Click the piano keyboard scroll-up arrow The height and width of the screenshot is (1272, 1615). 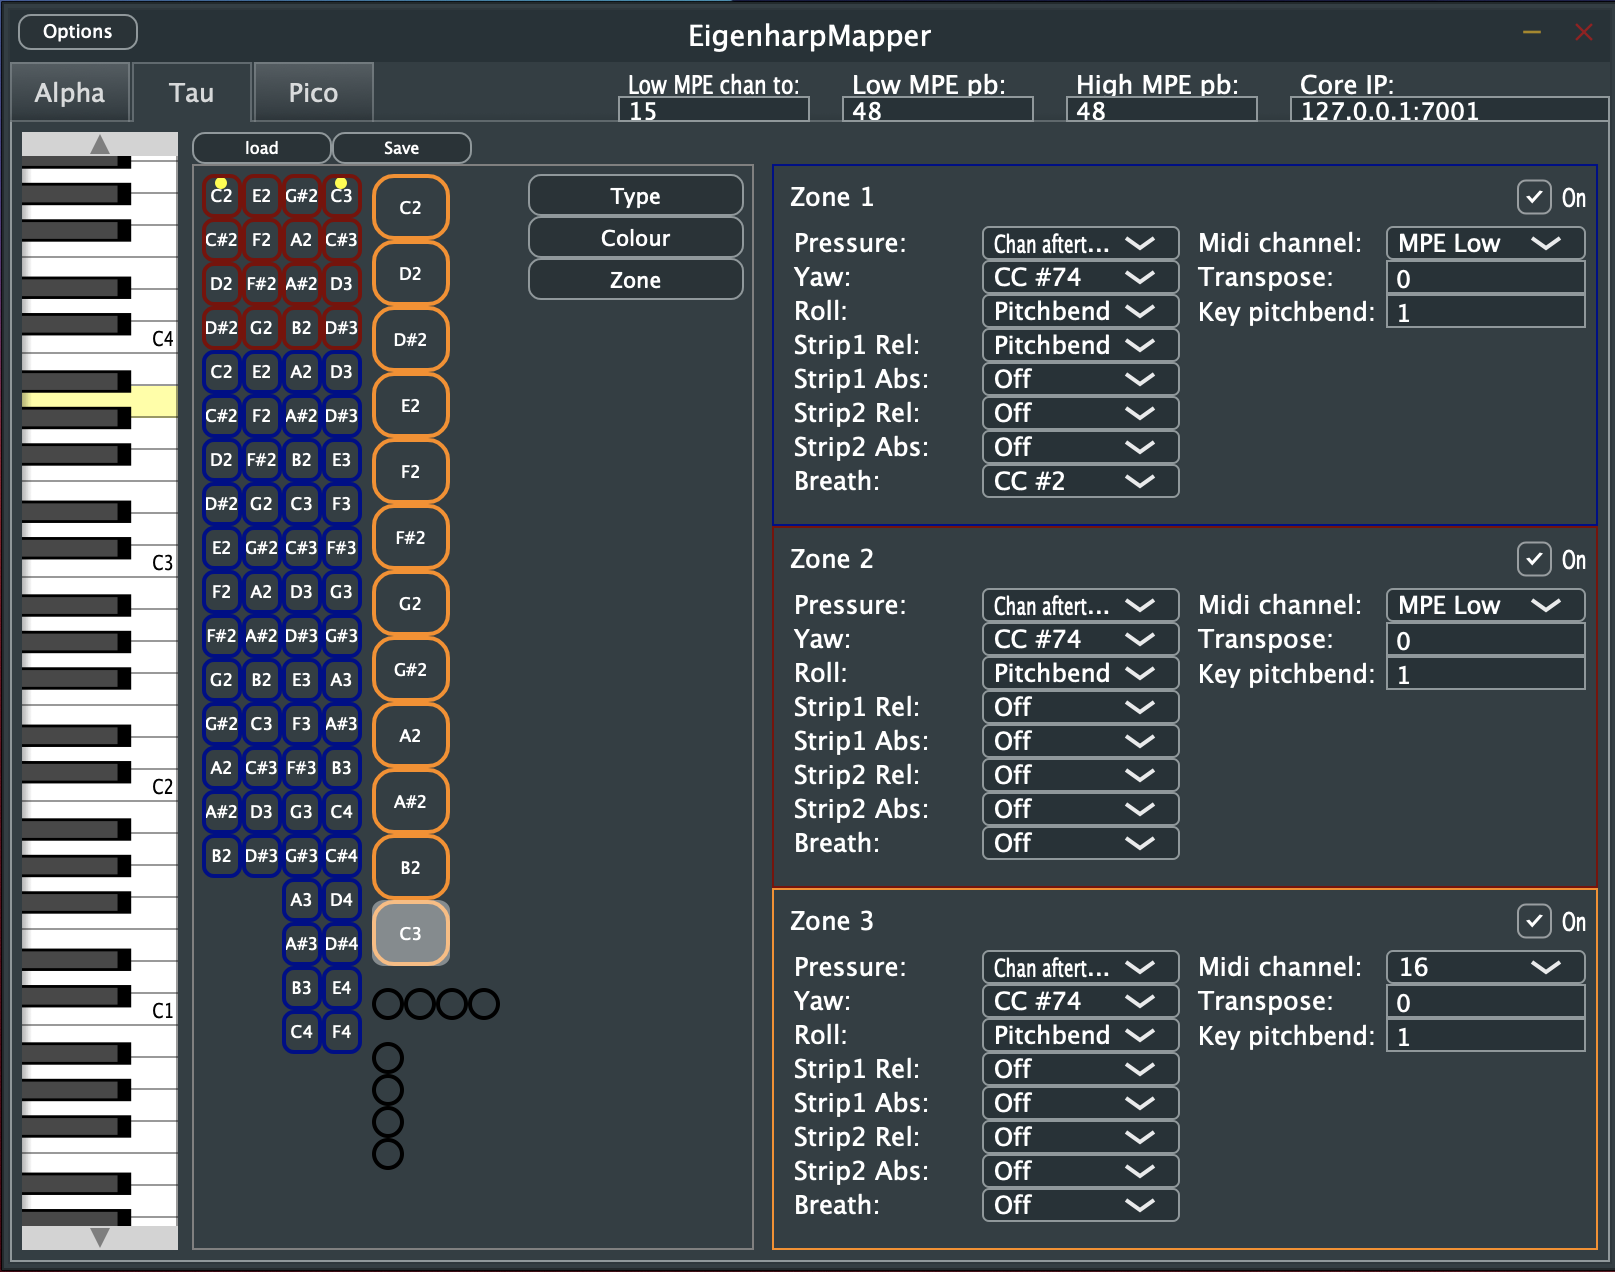click(x=100, y=145)
